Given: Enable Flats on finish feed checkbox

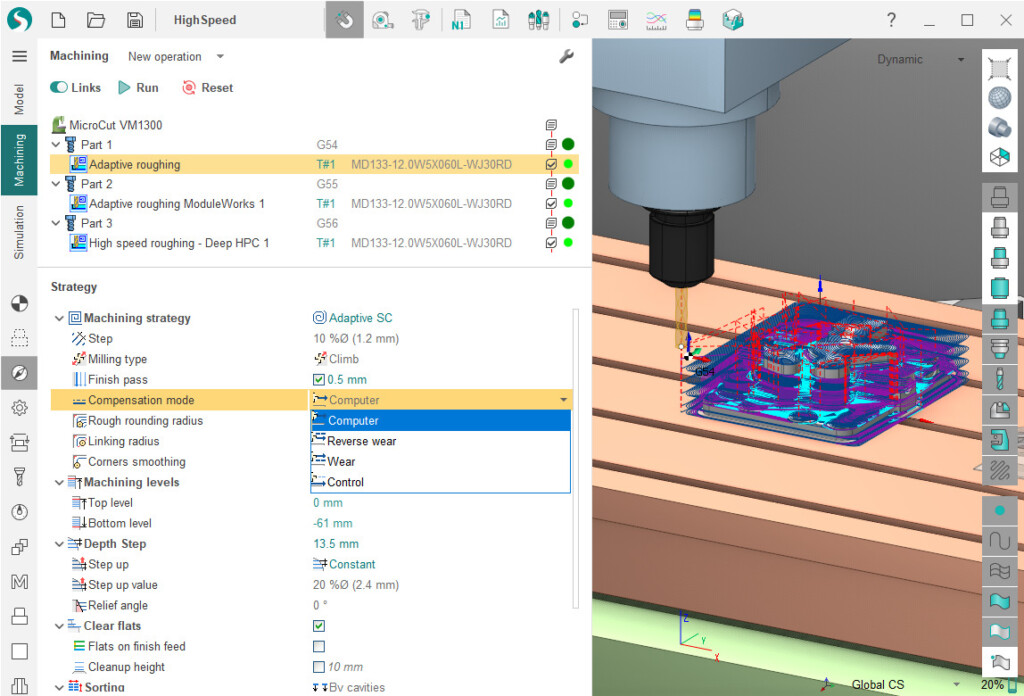Looking at the screenshot, I should coord(319,647).
